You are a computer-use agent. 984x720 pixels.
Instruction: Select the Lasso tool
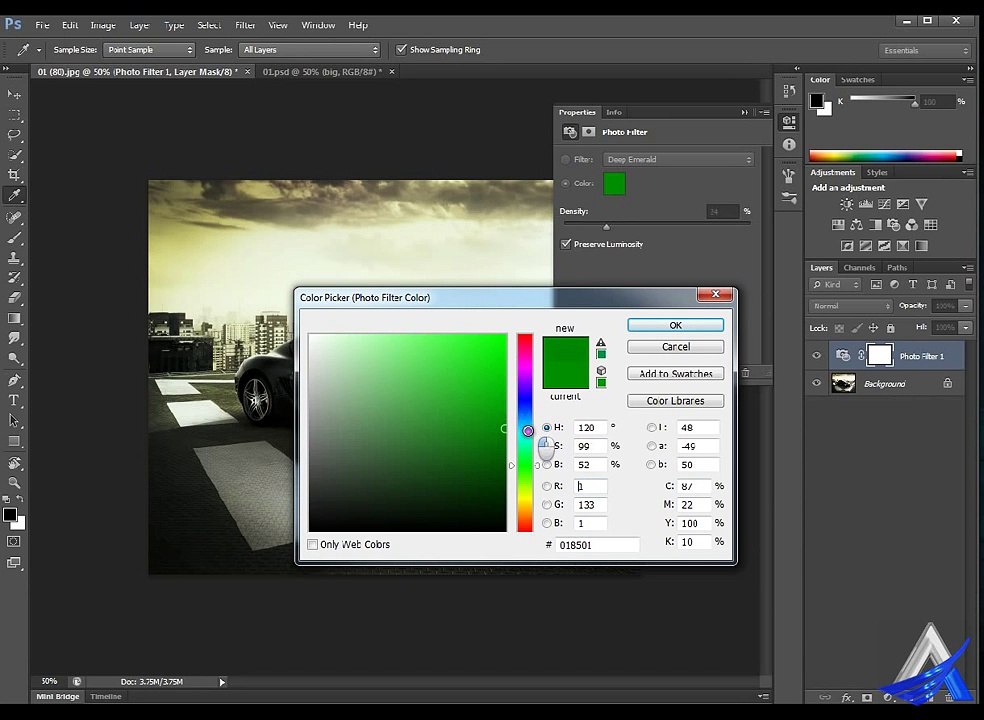click(x=14, y=135)
